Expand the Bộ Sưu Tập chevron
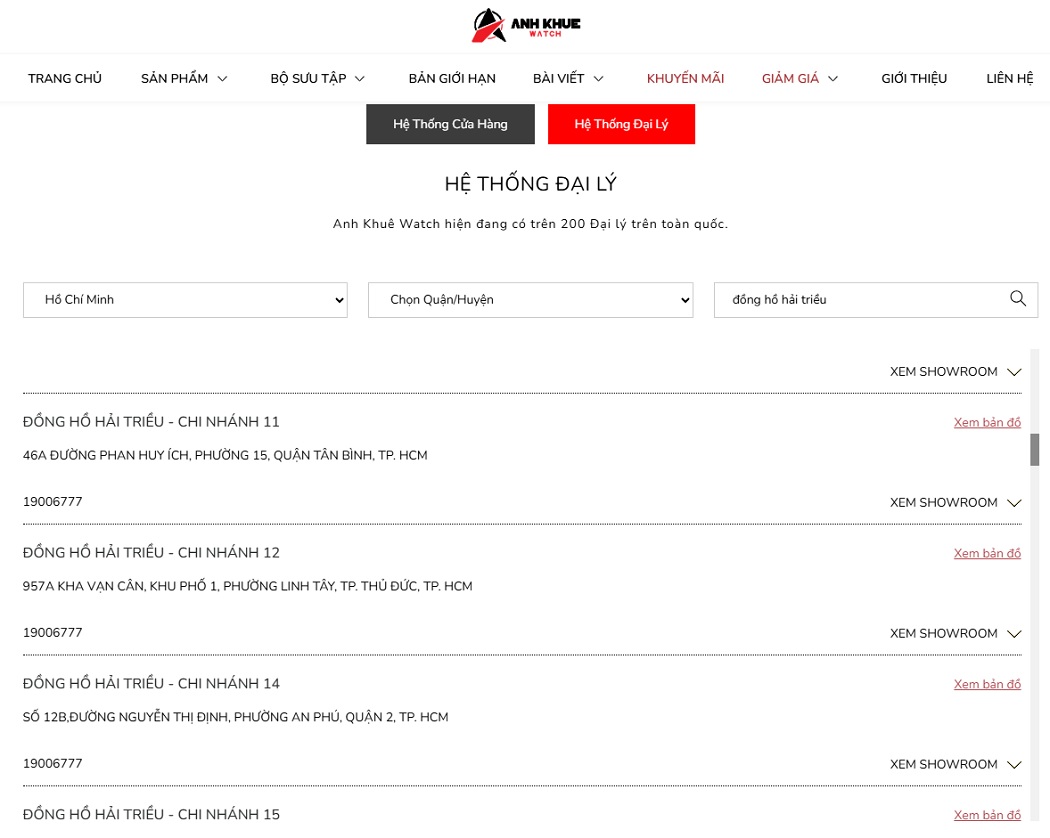Viewport: 1050px width, 838px height. pyautogui.click(x=360, y=79)
